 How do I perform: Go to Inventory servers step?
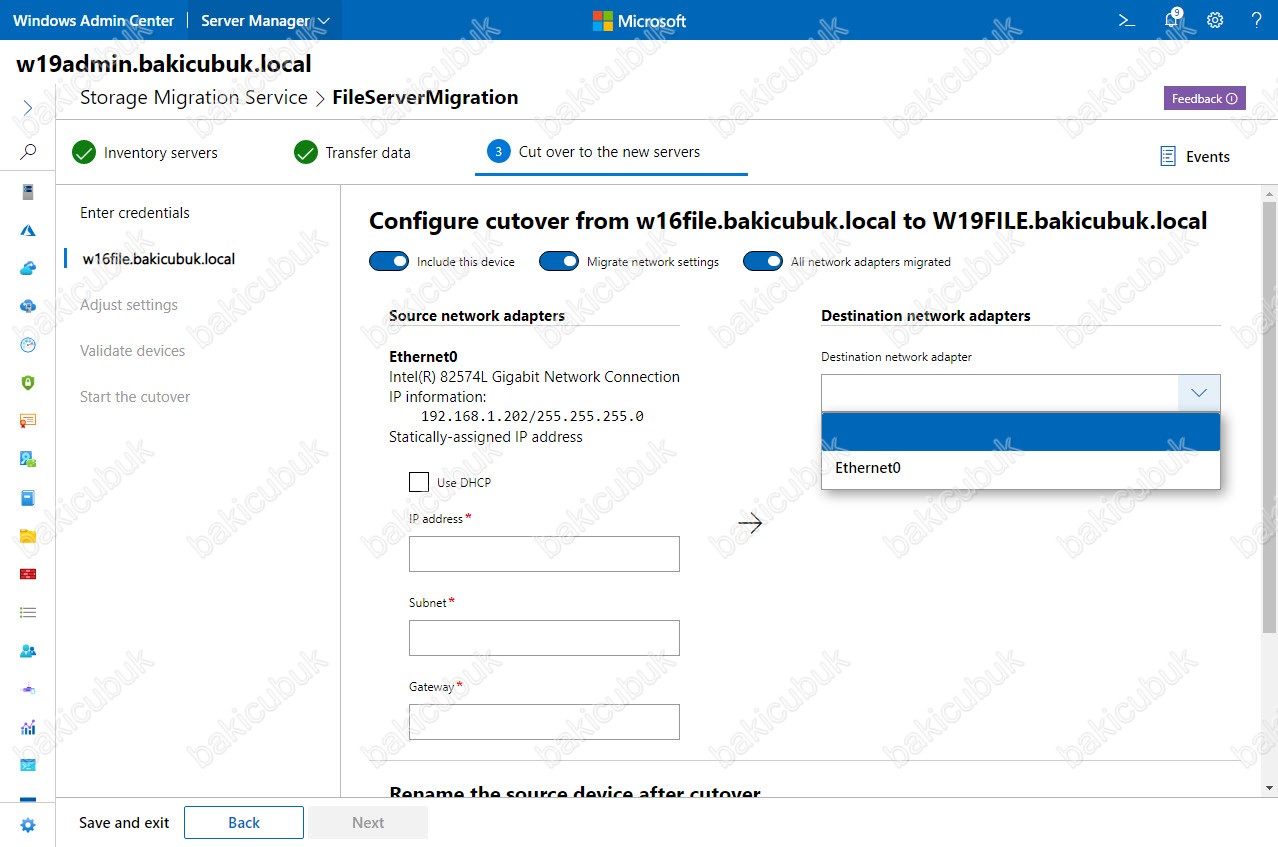click(x=145, y=153)
